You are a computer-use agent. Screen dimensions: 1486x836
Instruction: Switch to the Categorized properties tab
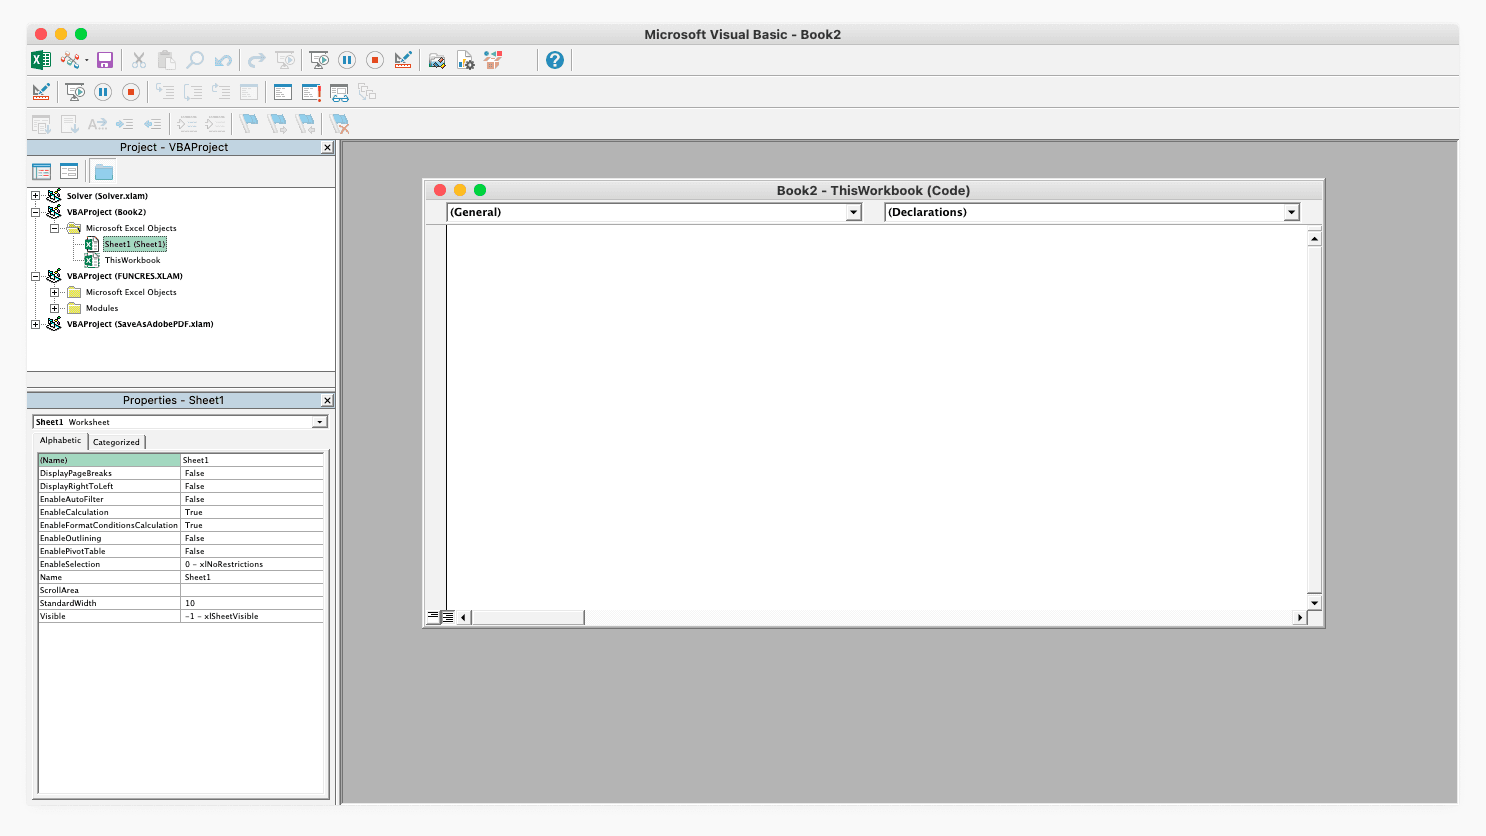coord(117,442)
